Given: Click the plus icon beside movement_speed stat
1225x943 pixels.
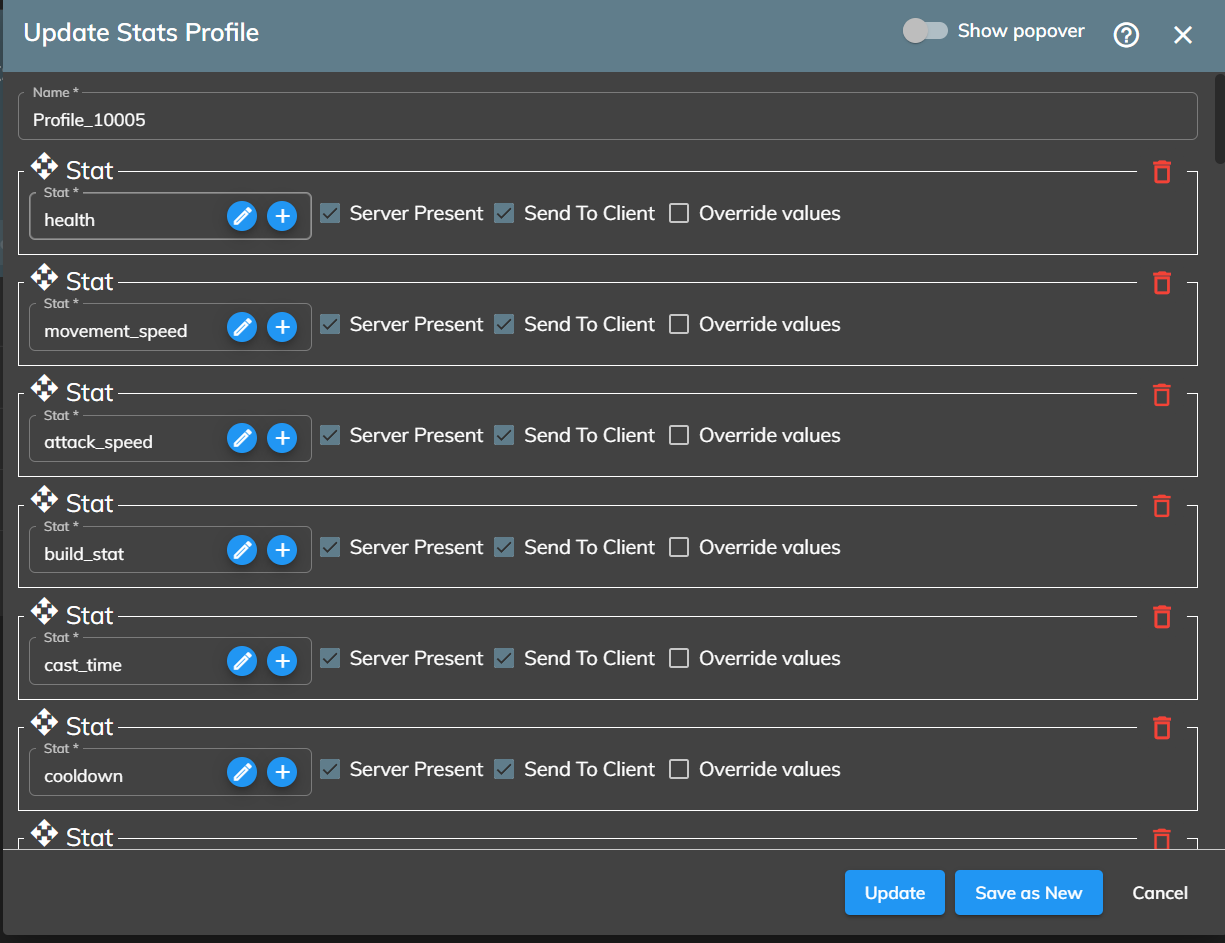Looking at the screenshot, I should pos(282,327).
